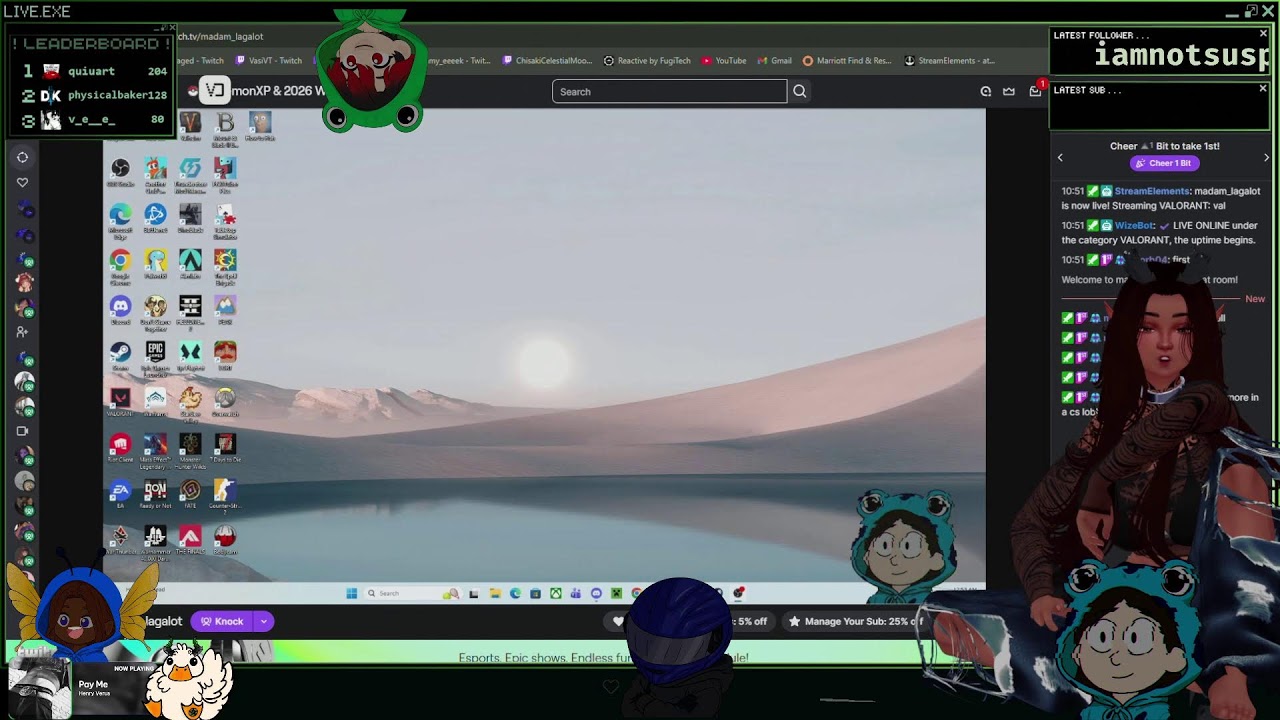Select the Aimlabs desktop icon
The width and height of the screenshot is (1280, 720).
[x=190, y=265]
